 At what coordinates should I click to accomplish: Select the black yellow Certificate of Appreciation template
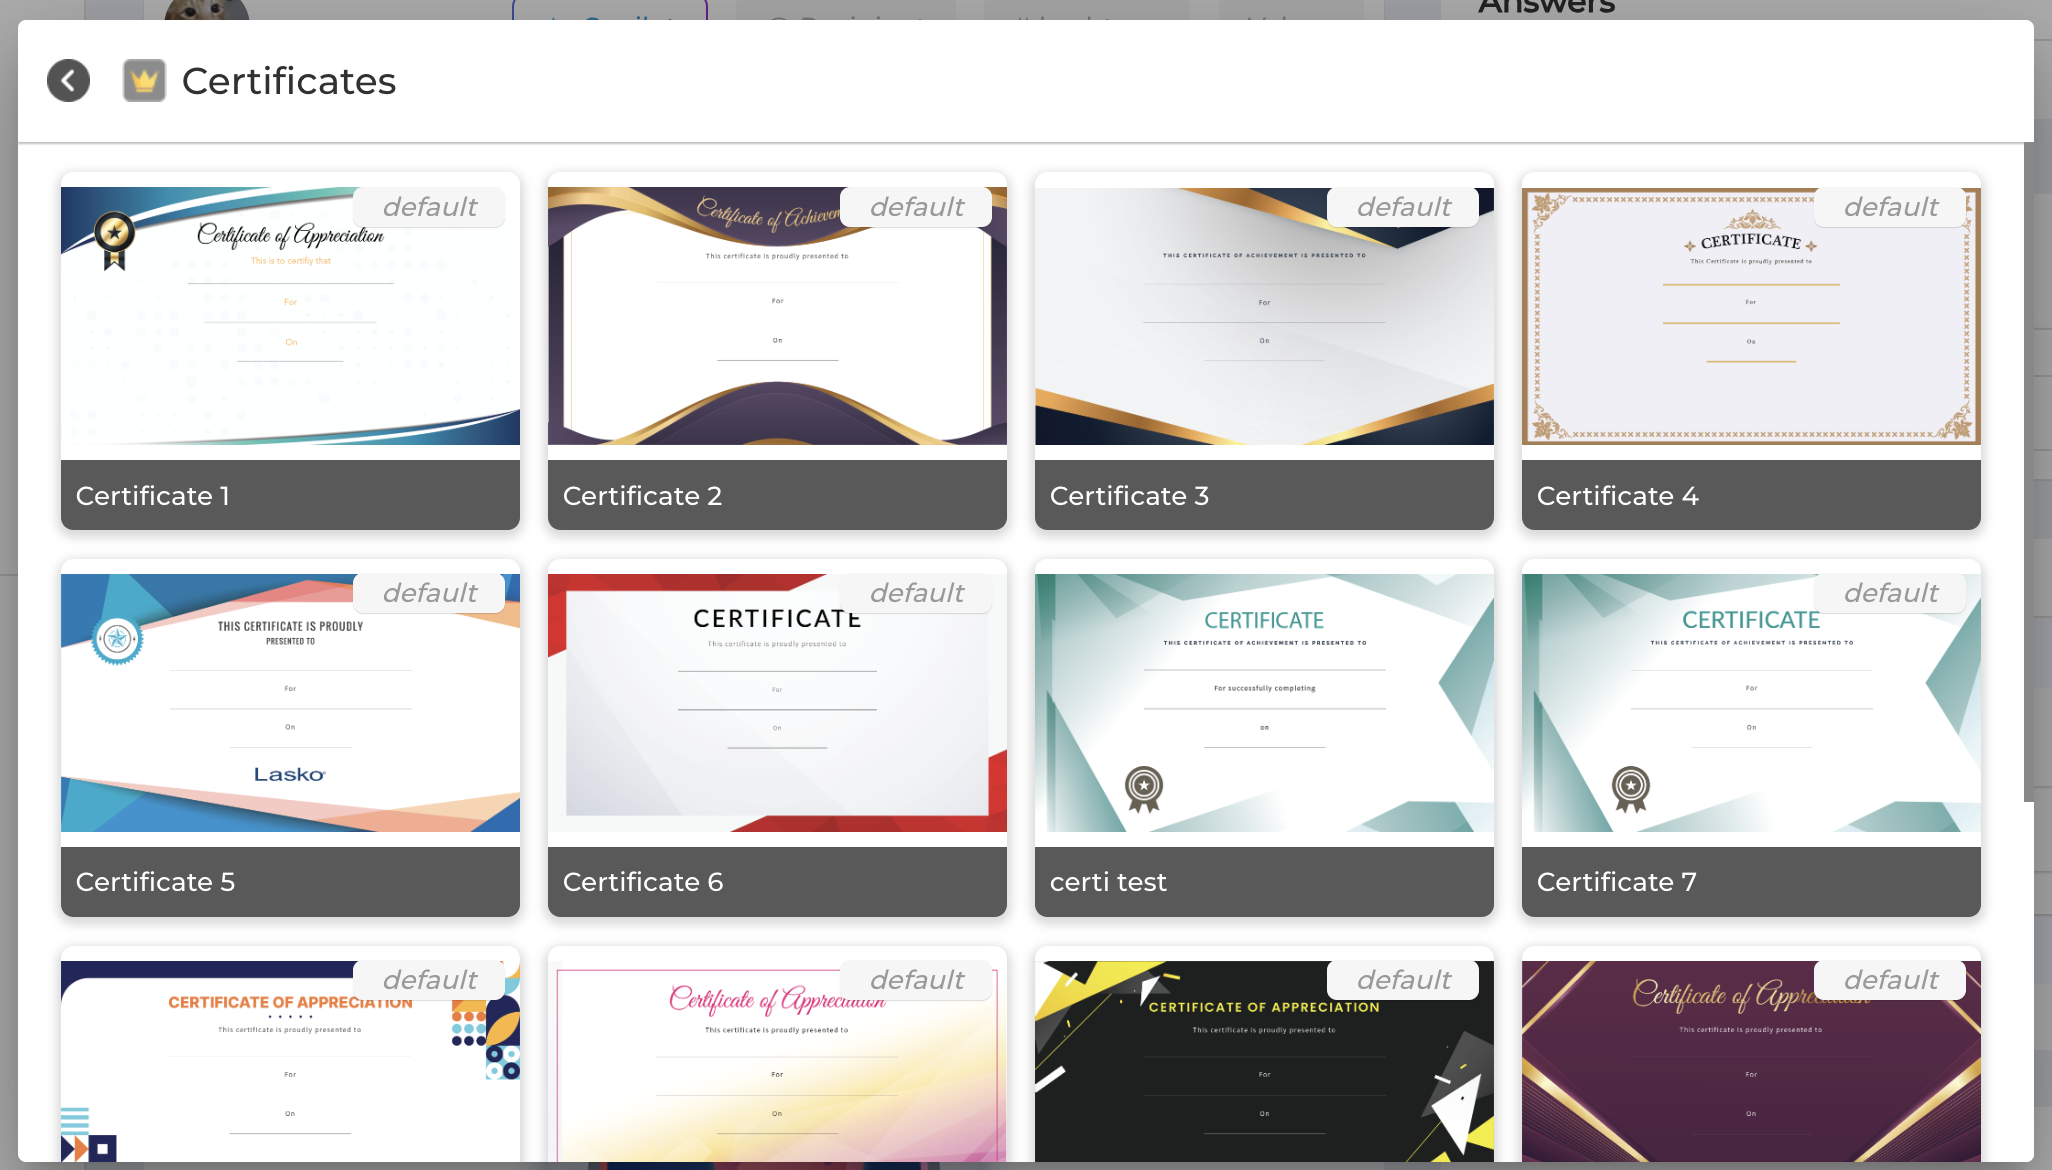pyautogui.click(x=1264, y=1061)
